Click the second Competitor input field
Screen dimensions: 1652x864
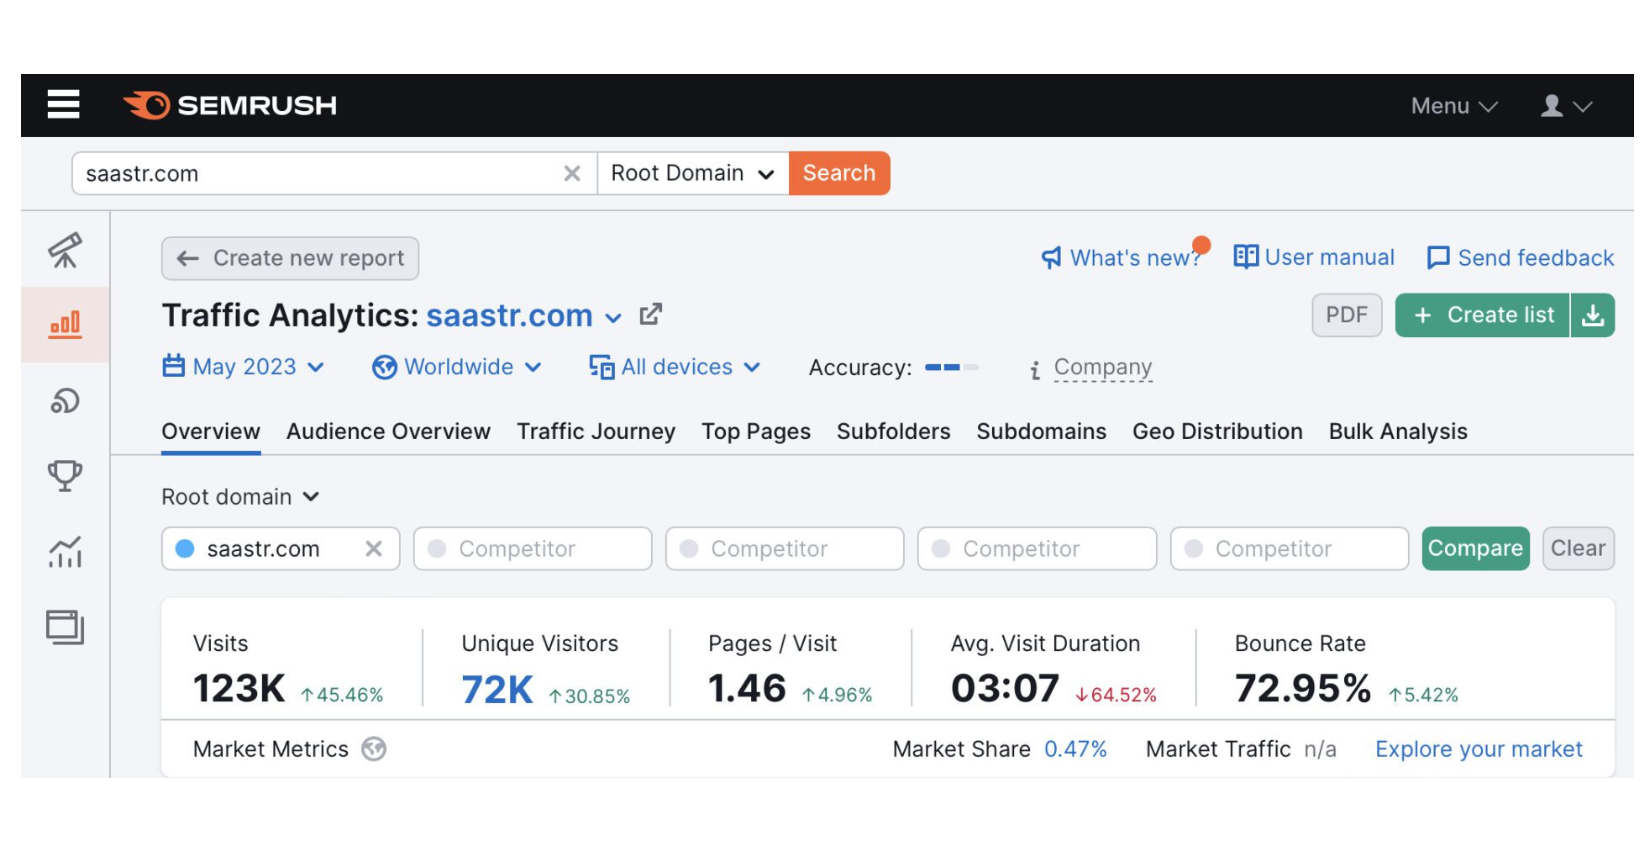[785, 549]
